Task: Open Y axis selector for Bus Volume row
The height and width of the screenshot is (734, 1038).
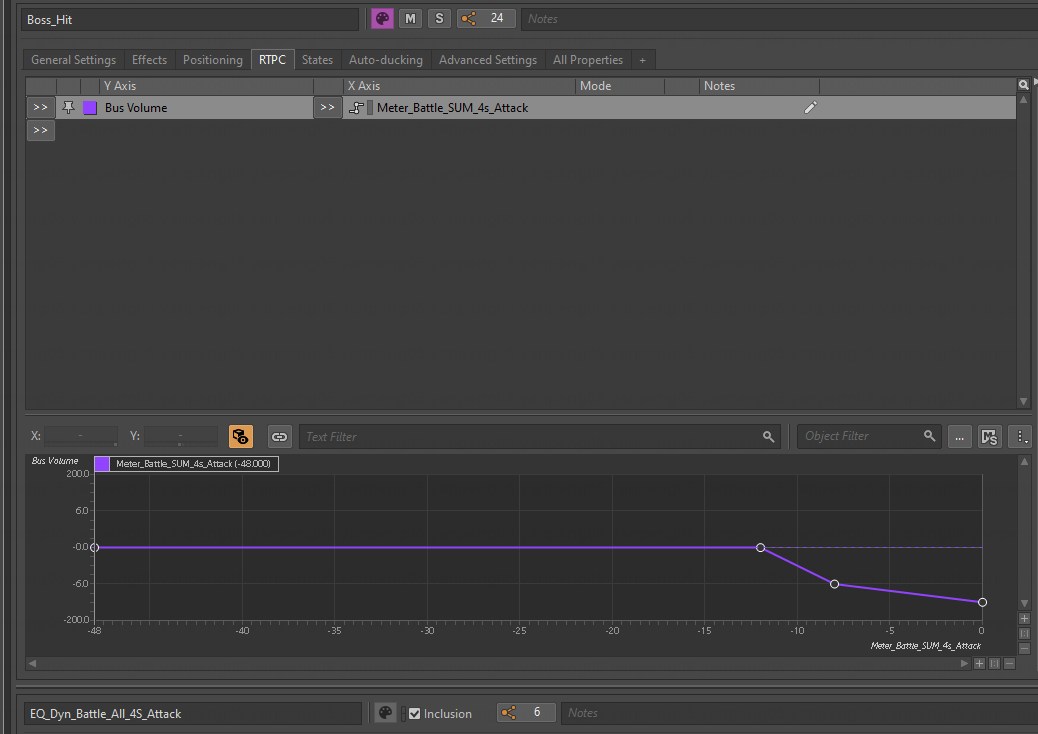Action: pos(40,107)
